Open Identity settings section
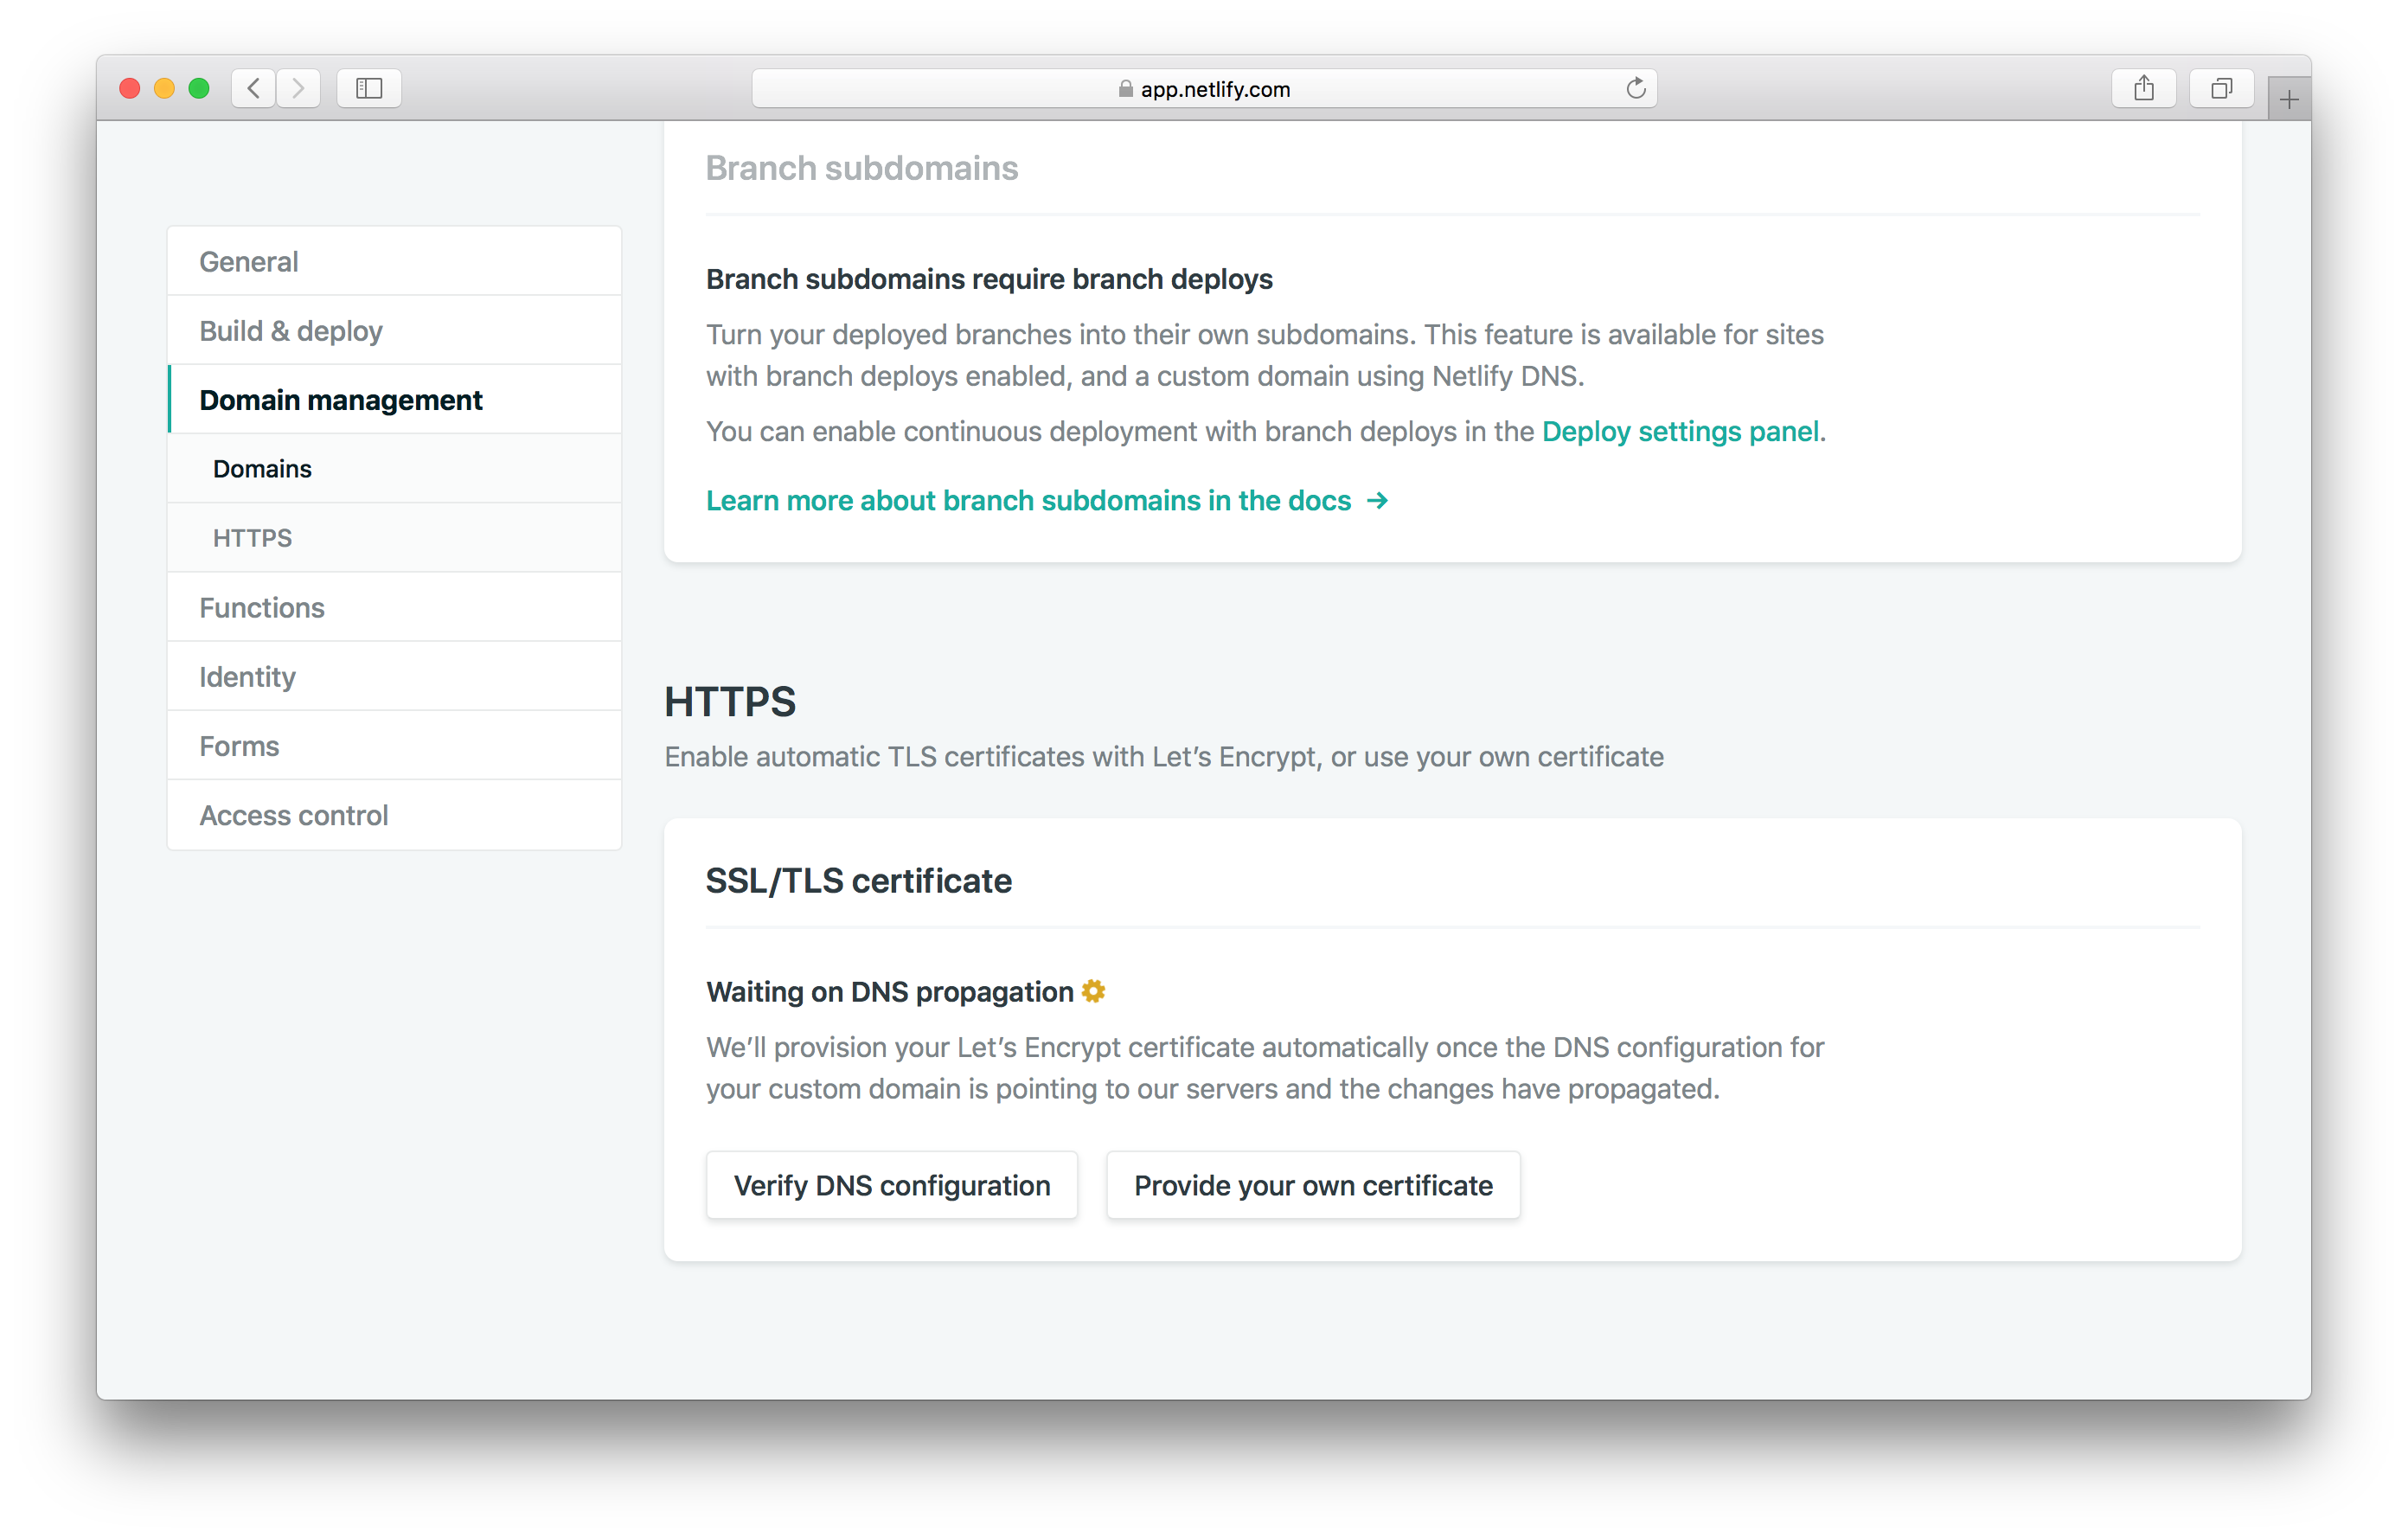2408x1538 pixels. 247,677
